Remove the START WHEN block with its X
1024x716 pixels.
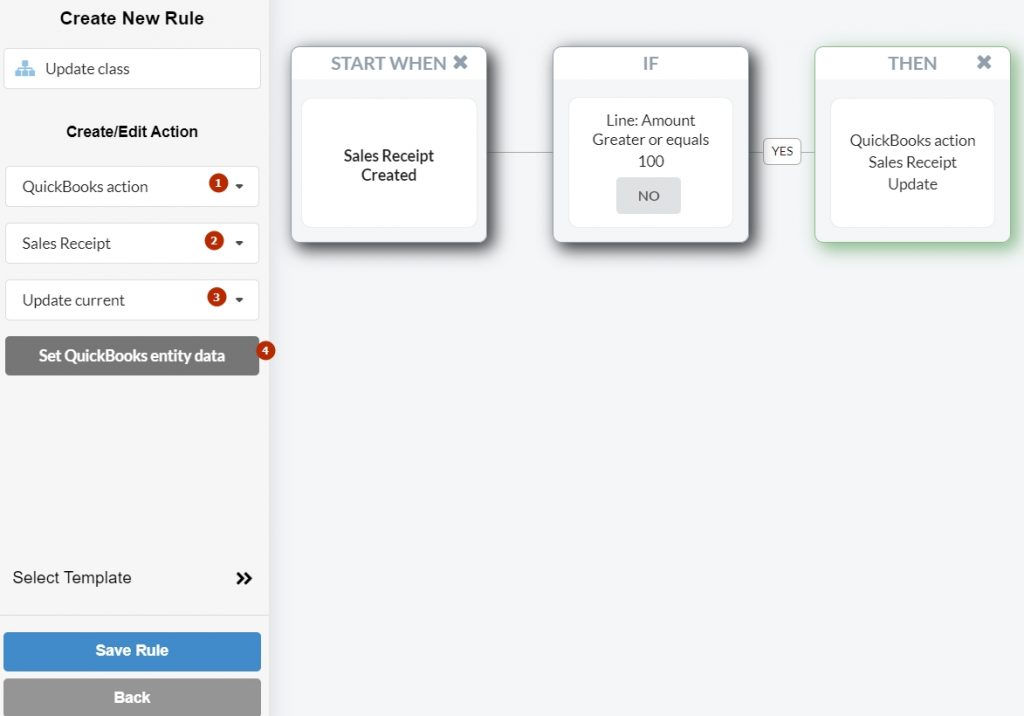tap(460, 62)
